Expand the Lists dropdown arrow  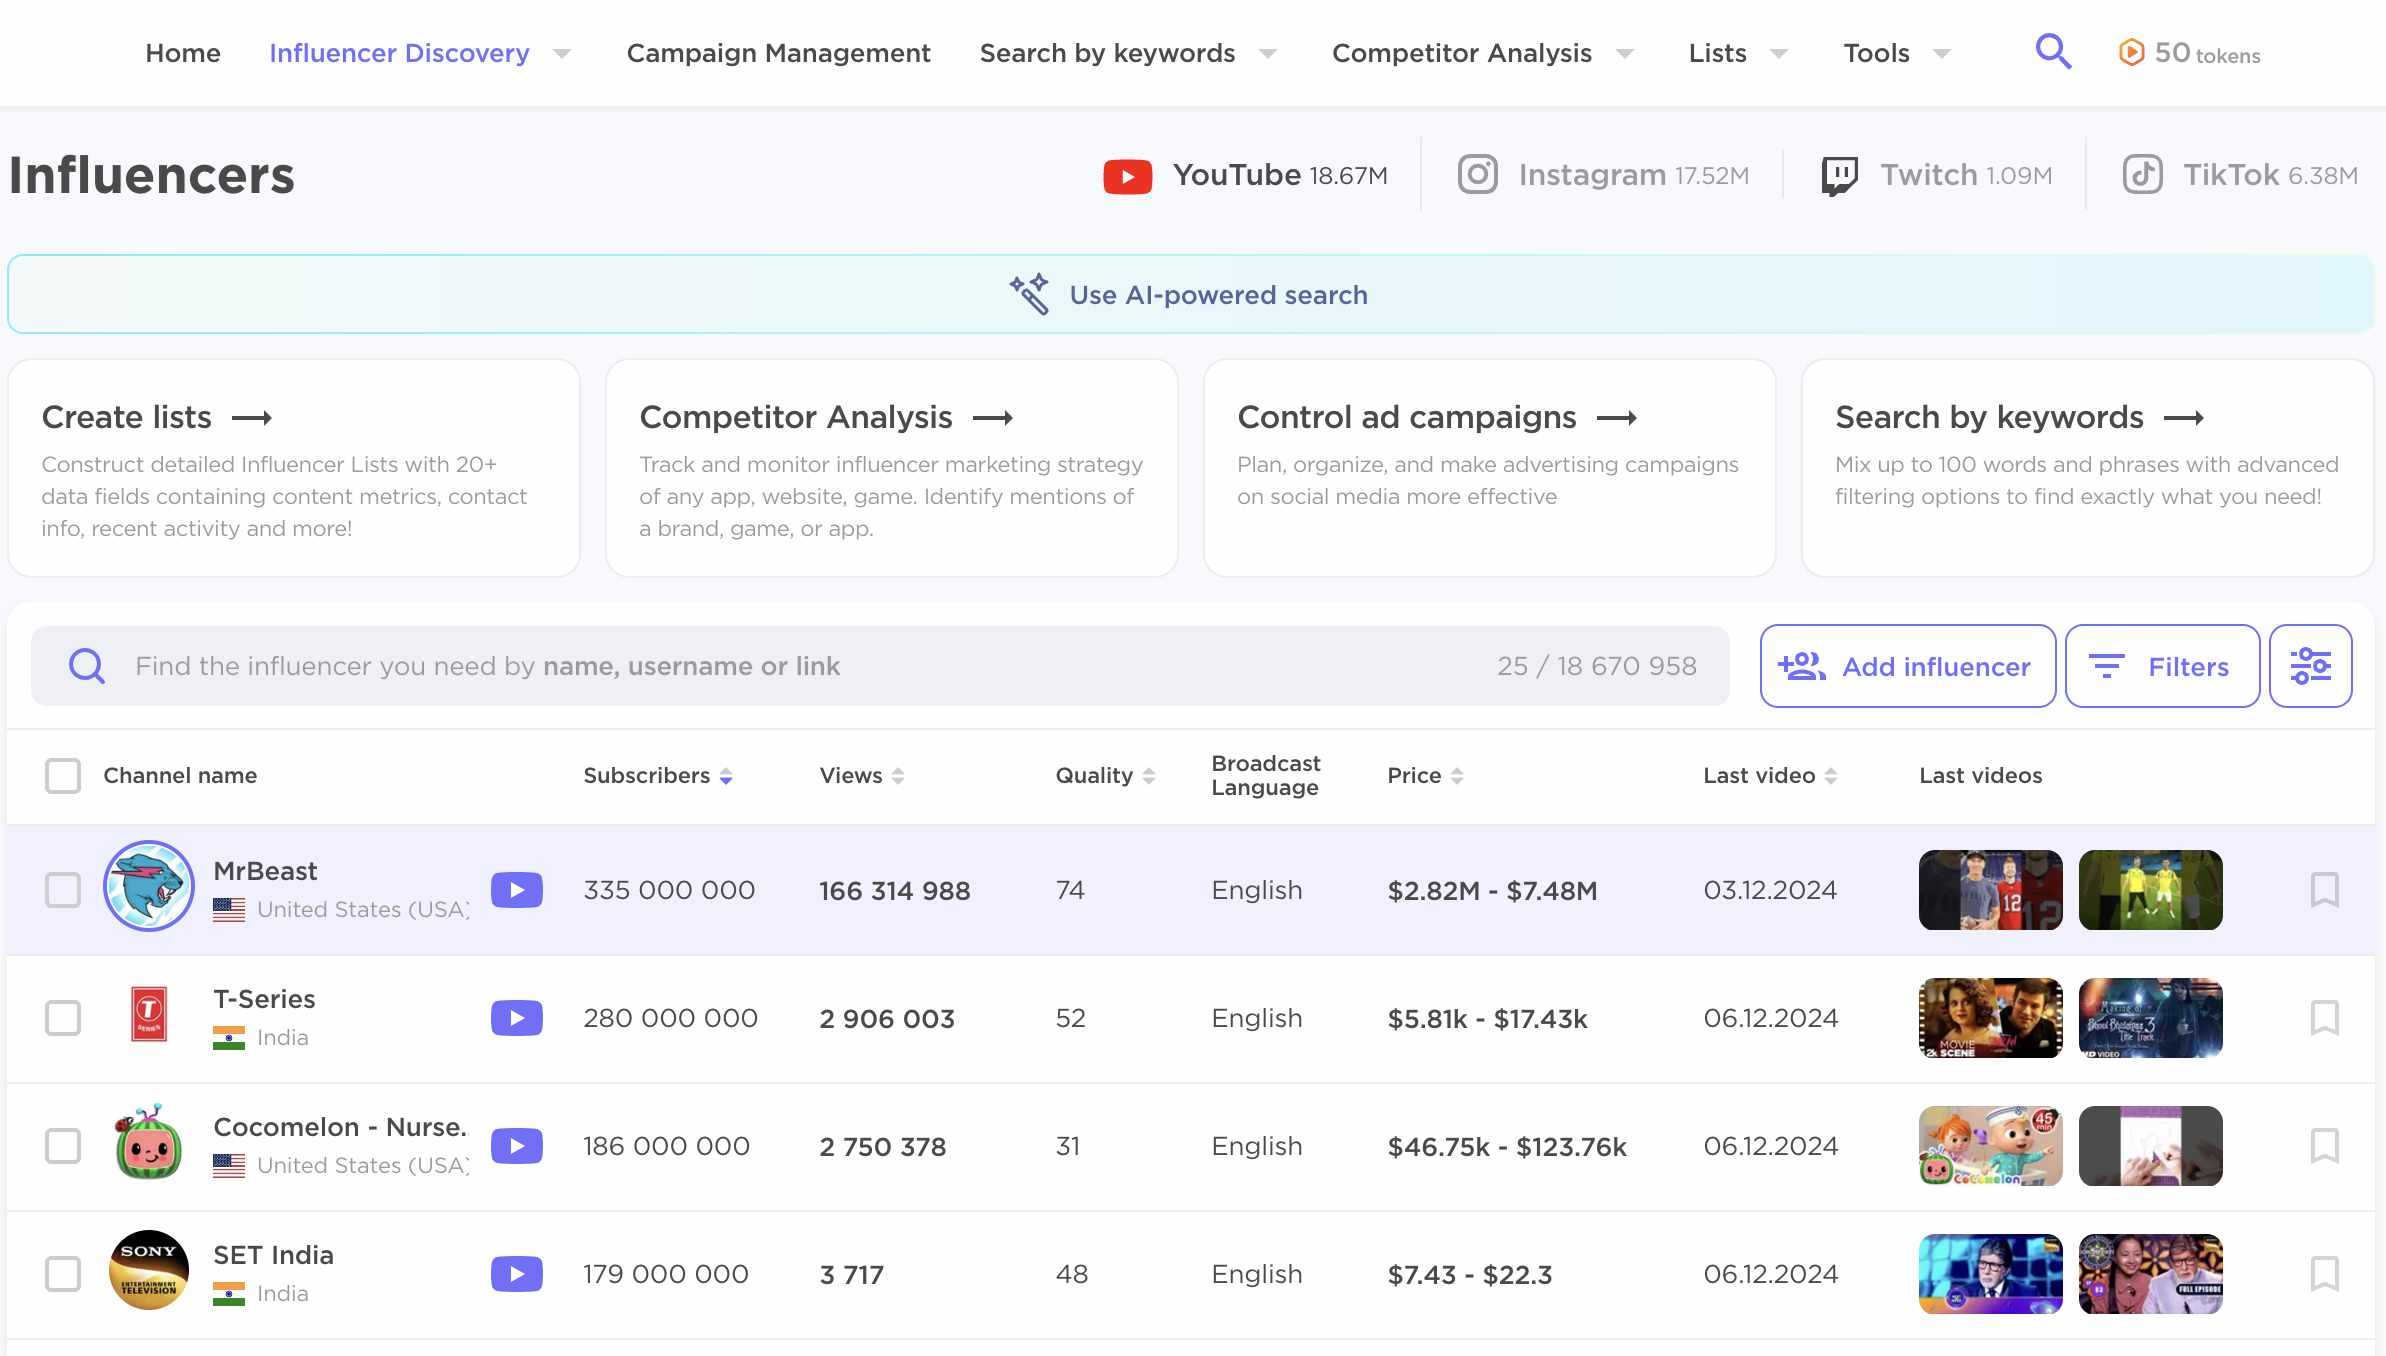pos(1780,54)
